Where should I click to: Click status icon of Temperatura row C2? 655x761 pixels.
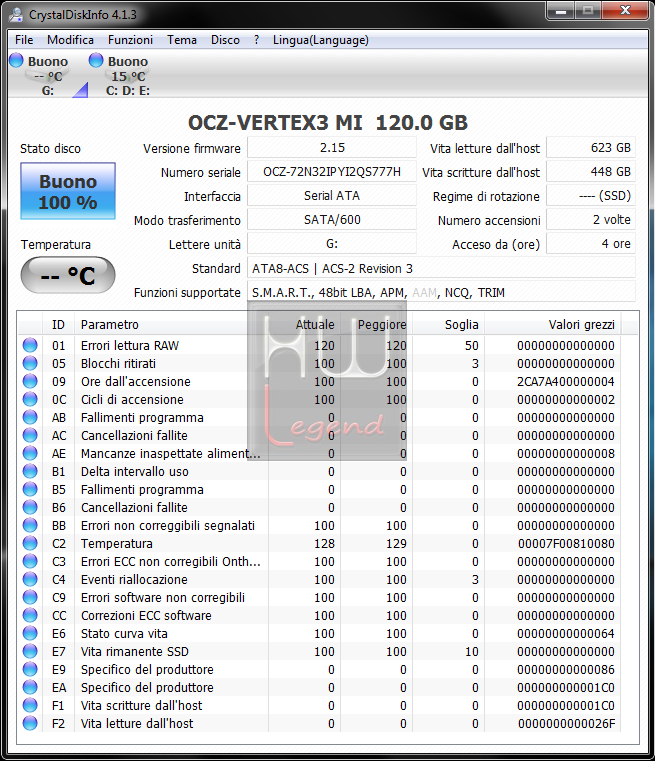coord(30,543)
